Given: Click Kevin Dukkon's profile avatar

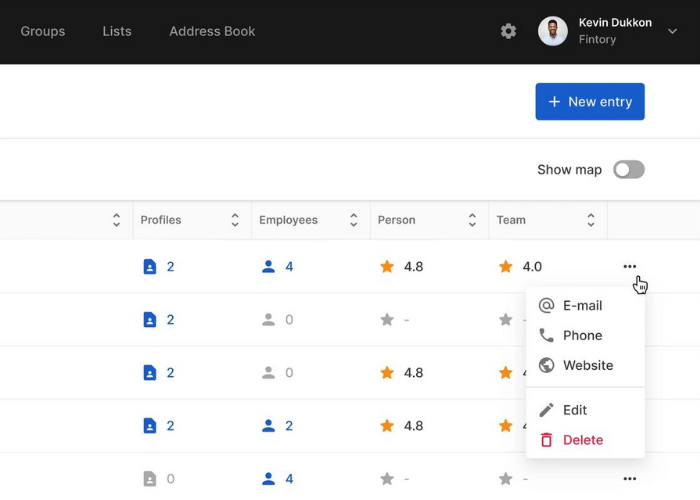Looking at the screenshot, I should (553, 31).
